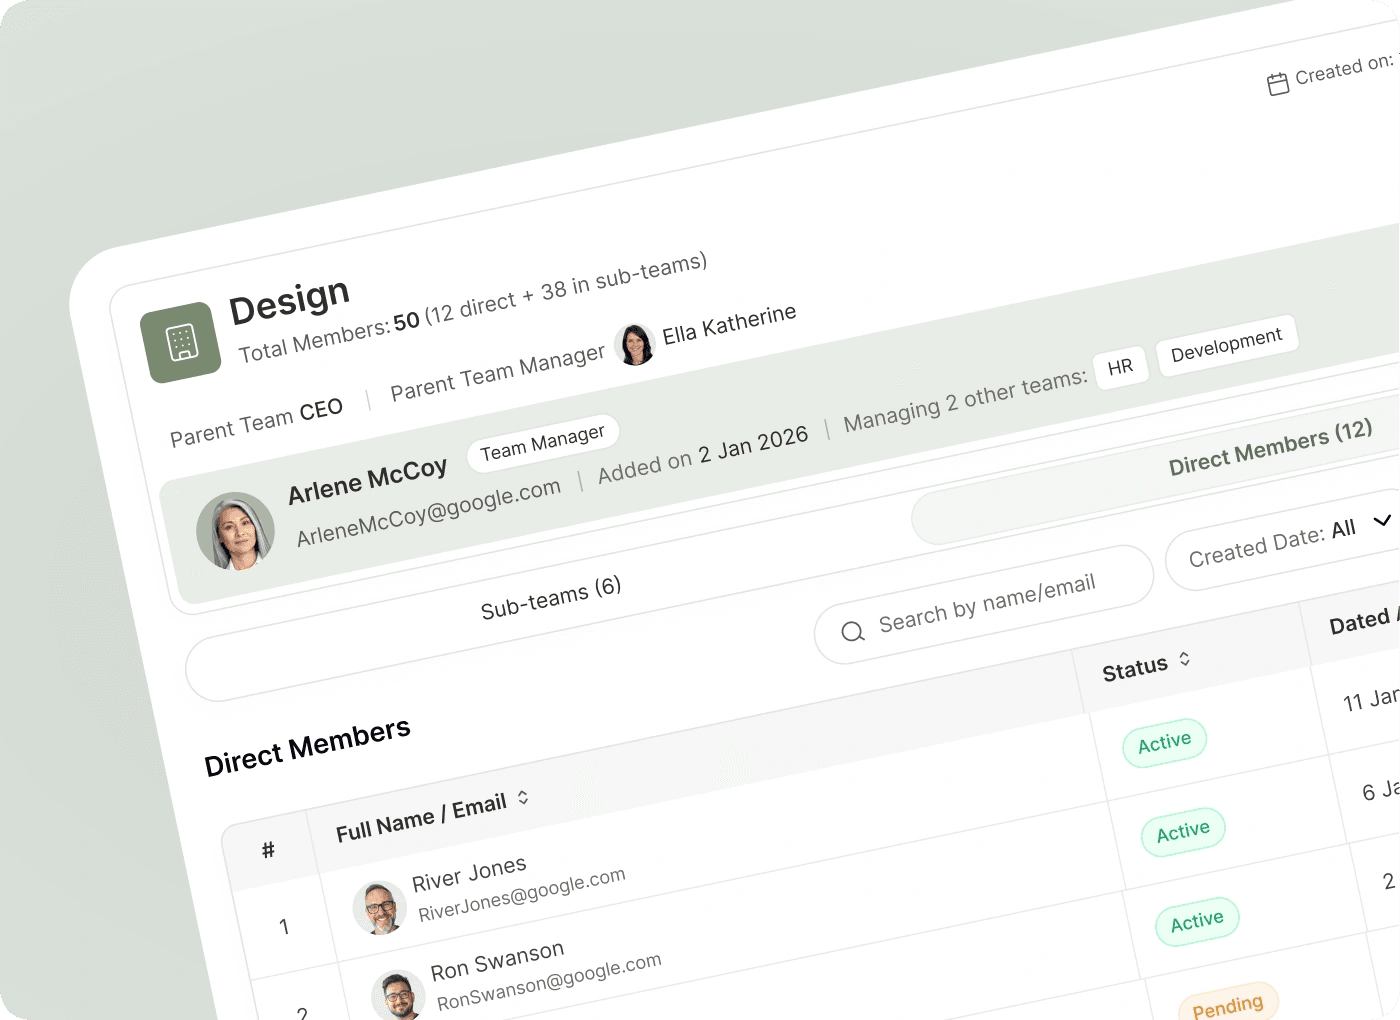The width and height of the screenshot is (1400, 1020).
Task: Switch to the Sub-teams (6) tab
Action: coord(551,597)
